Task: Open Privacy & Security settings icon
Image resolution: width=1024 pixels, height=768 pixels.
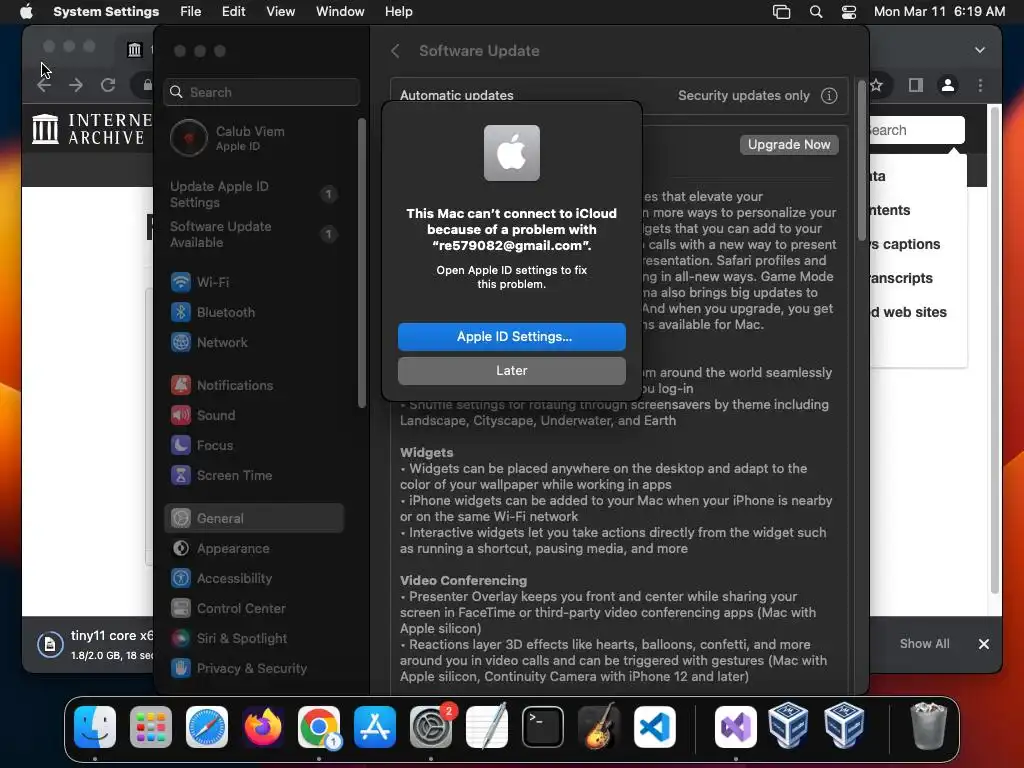Action: tap(181, 669)
